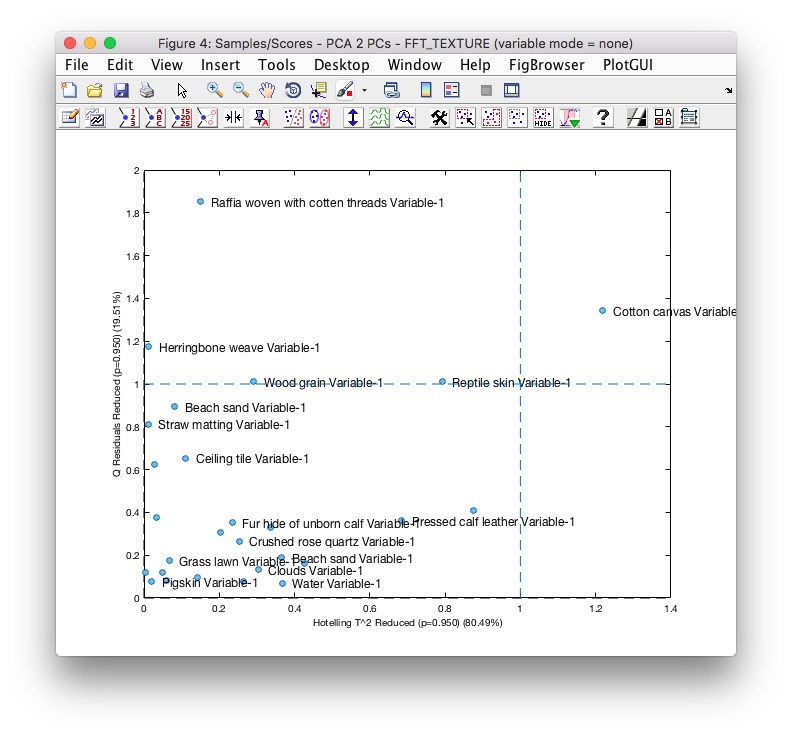The height and width of the screenshot is (736, 792).
Task: Open the FigBrowser menu
Action: click(x=546, y=64)
